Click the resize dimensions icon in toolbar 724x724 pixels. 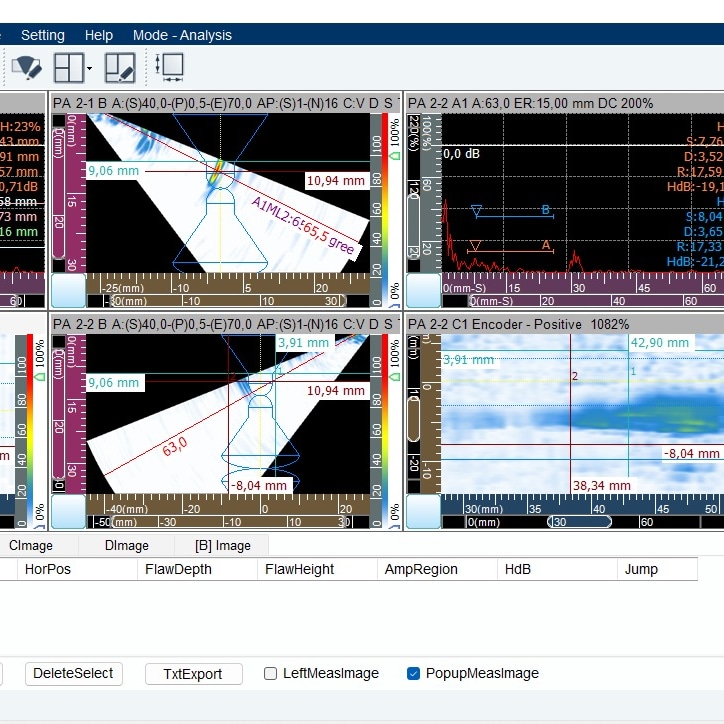pos(170,68)
